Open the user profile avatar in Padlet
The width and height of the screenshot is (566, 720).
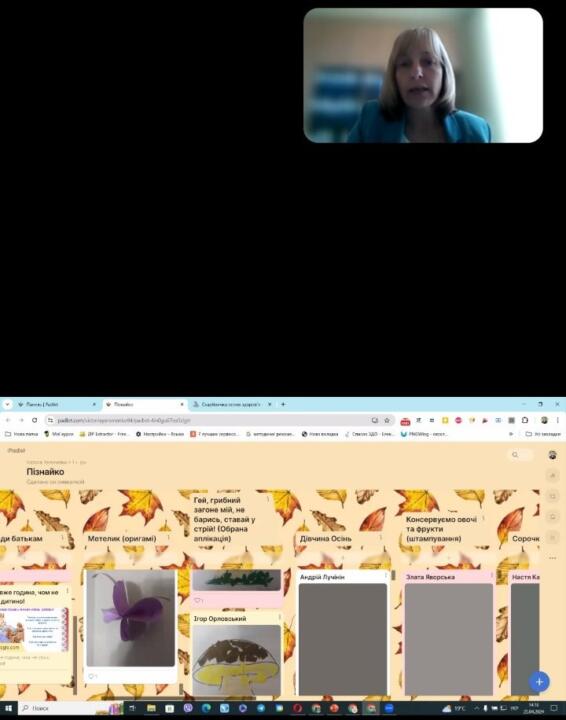click(x=552, y=455)
